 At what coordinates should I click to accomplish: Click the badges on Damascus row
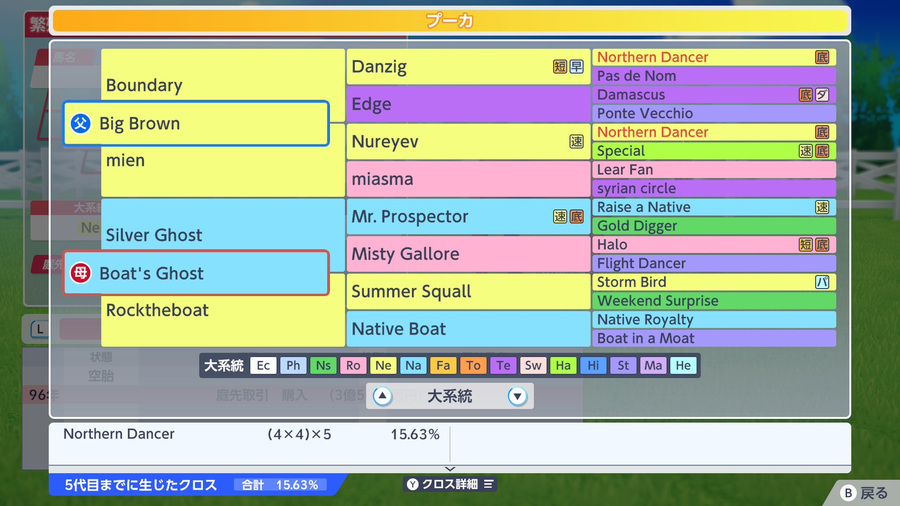[814, 95]
